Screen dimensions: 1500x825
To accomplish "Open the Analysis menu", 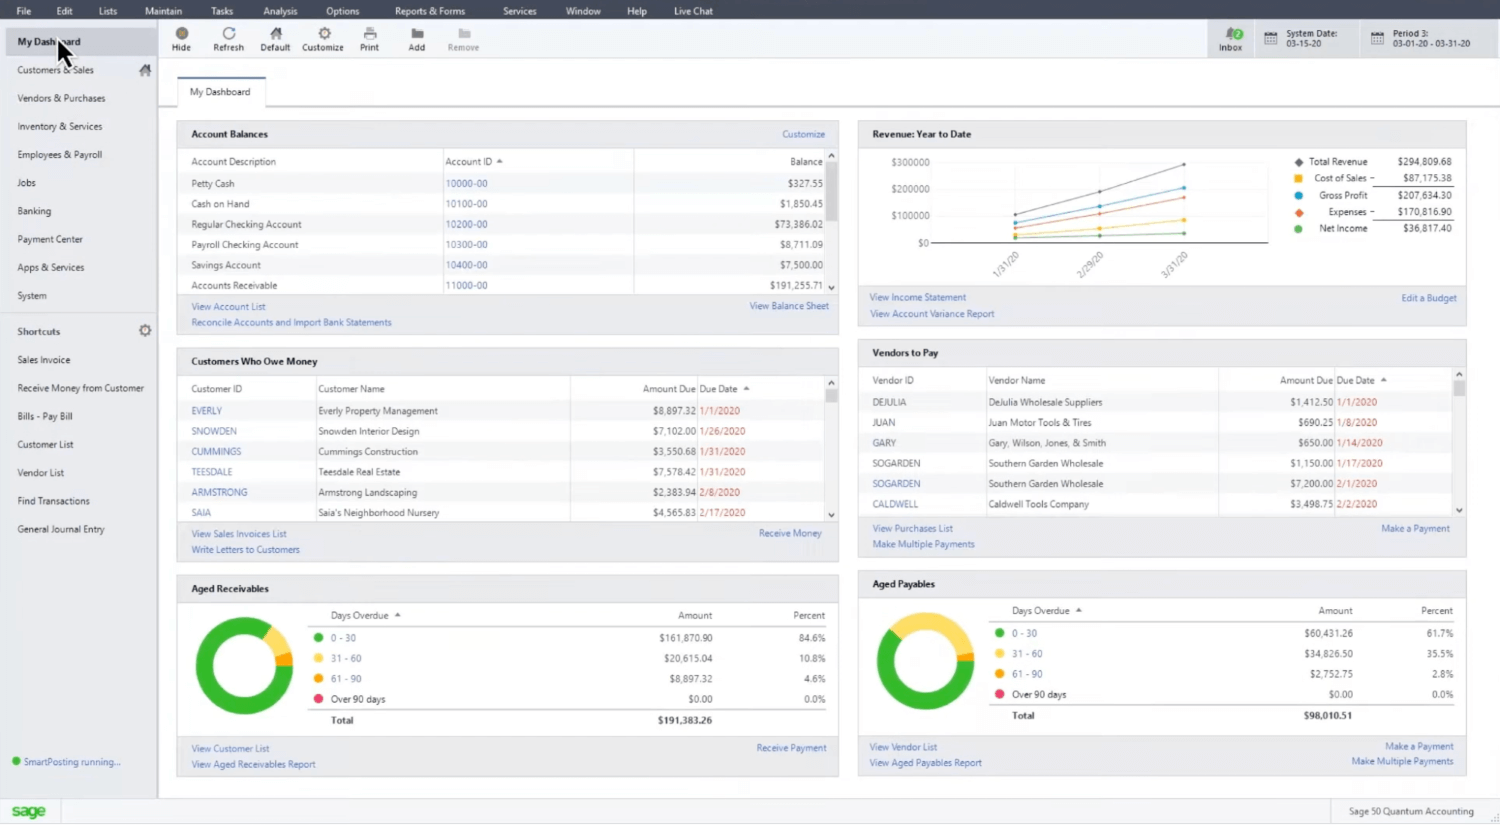I will tap(280, 11).
